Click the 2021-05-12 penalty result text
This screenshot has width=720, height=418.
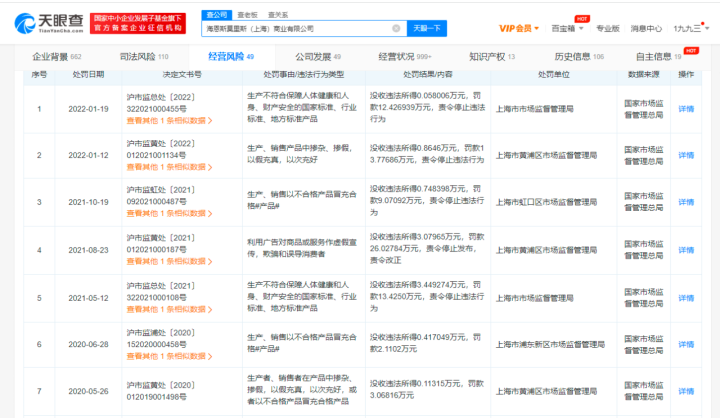[x=427, y=297]
